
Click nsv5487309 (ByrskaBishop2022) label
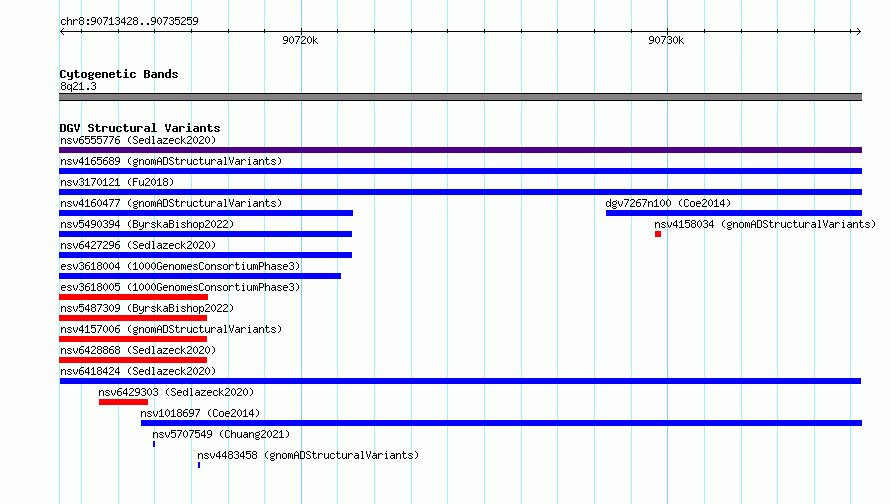click(147, 308)
